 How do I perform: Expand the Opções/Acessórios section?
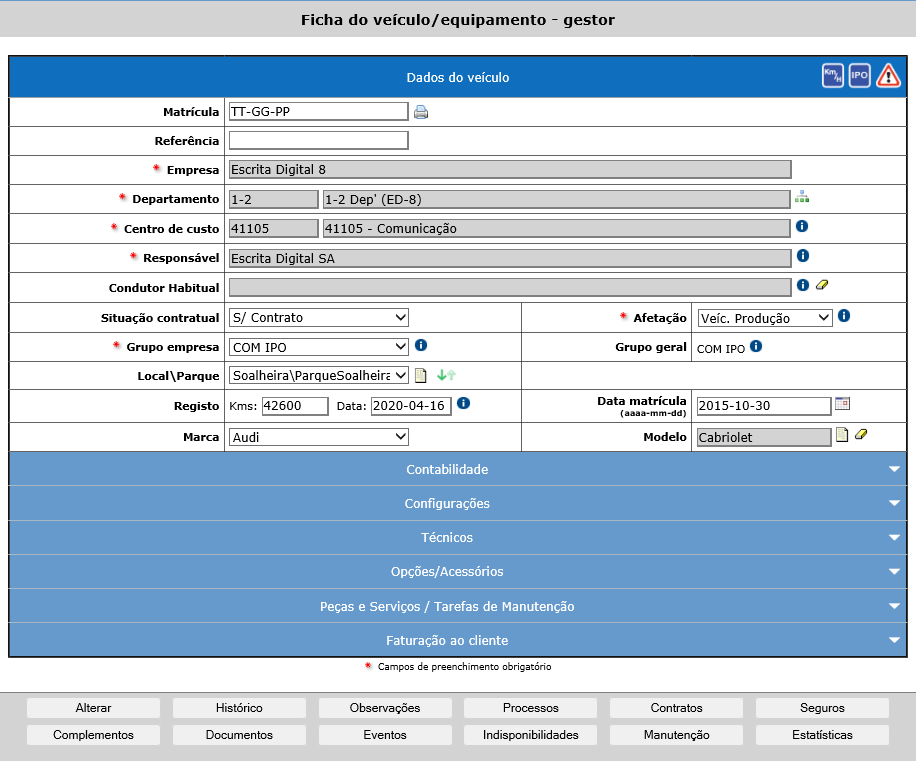458,571
